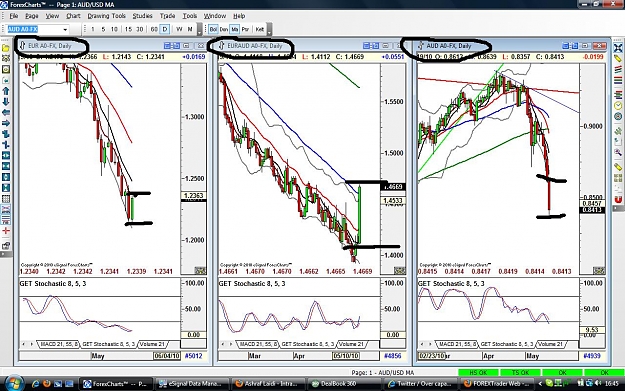Click Internet Explorer icon in taskbar quick launch
This screenshot has height=391, width=625.
(35, 384)
